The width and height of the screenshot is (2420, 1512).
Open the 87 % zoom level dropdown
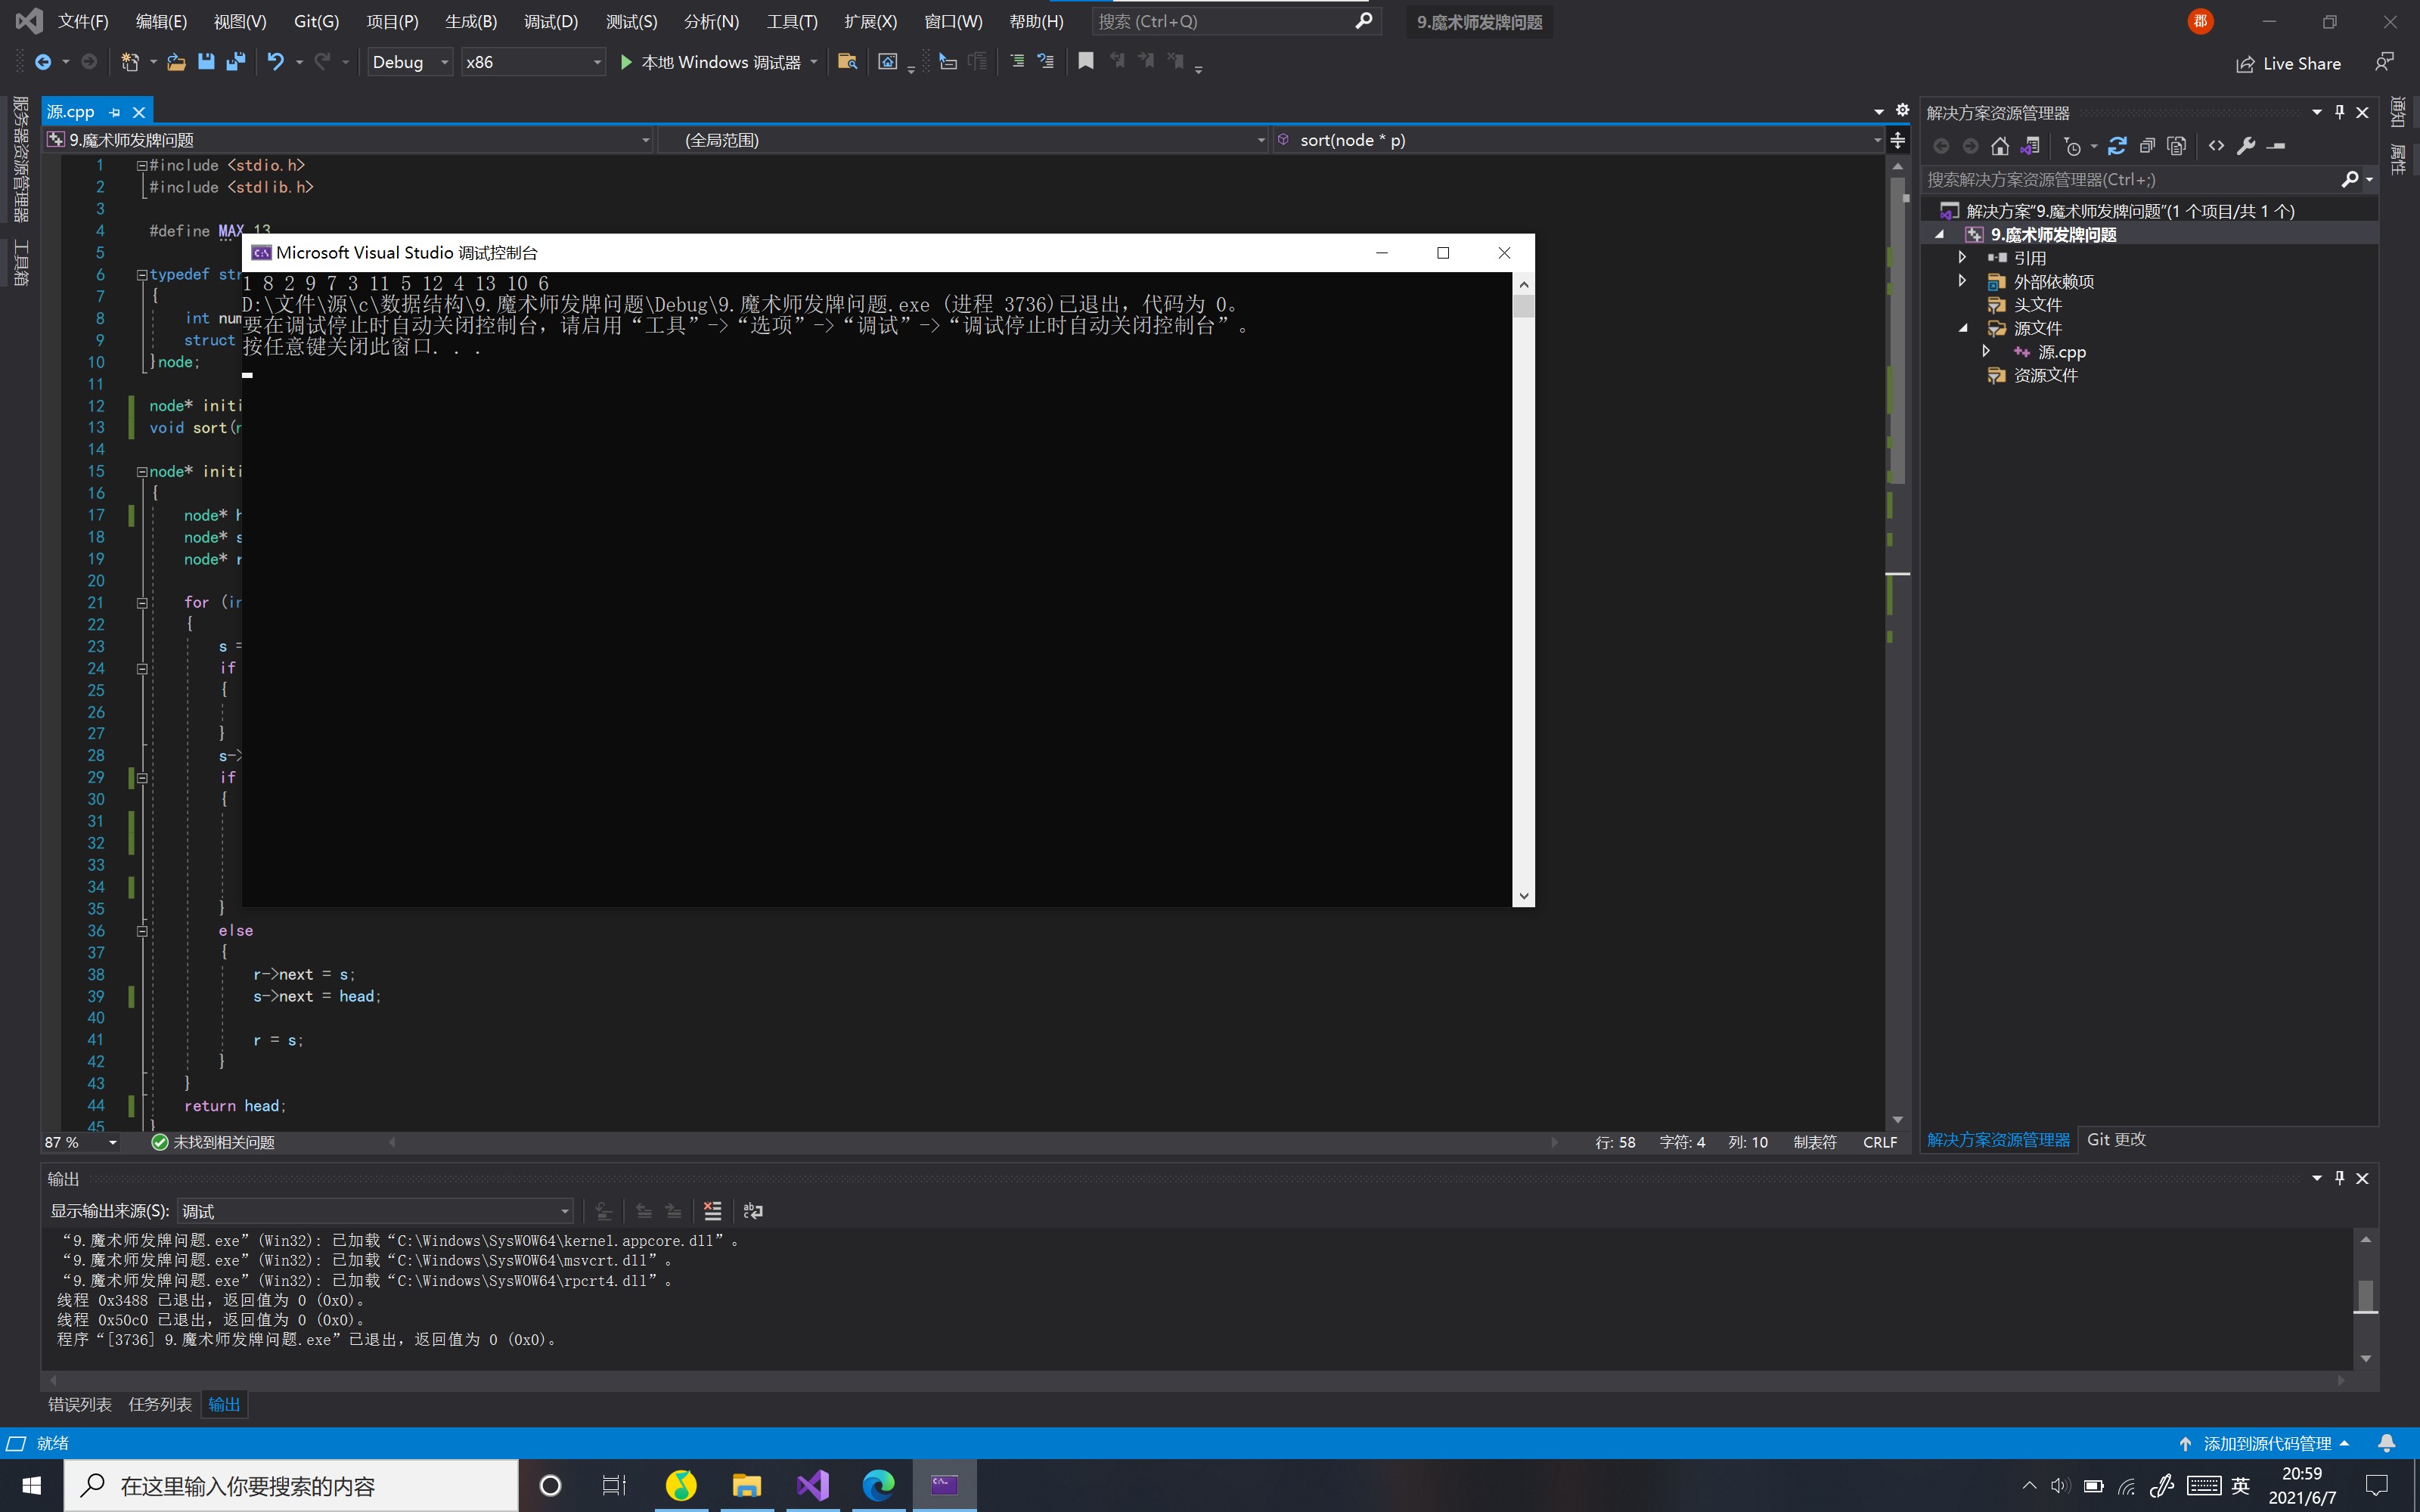pyautogui.click(x=80, y=1142)
